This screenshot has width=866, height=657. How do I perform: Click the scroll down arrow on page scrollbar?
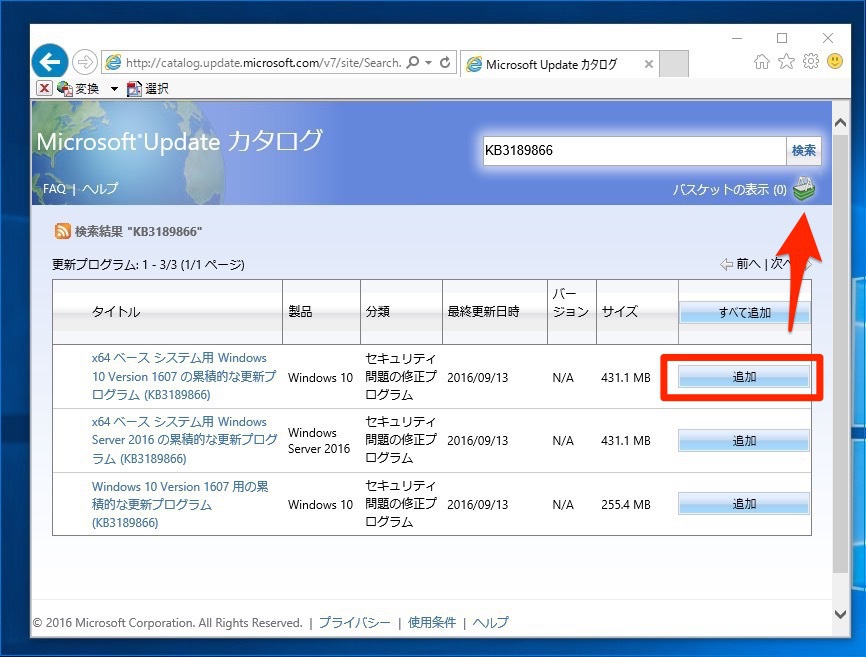(841, 613)
